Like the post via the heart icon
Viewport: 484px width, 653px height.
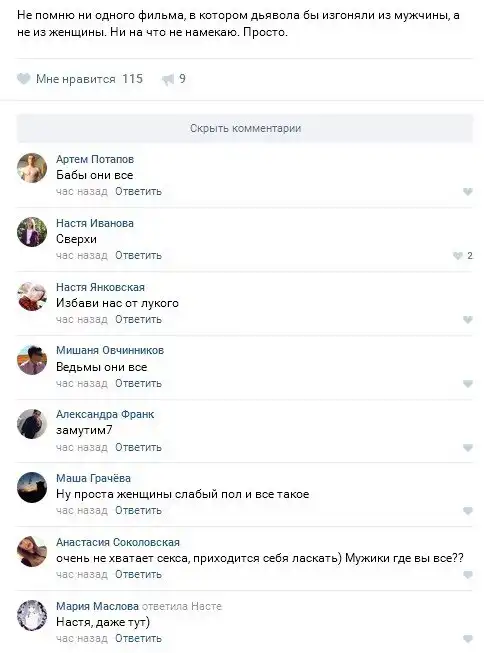click(23, 79)
